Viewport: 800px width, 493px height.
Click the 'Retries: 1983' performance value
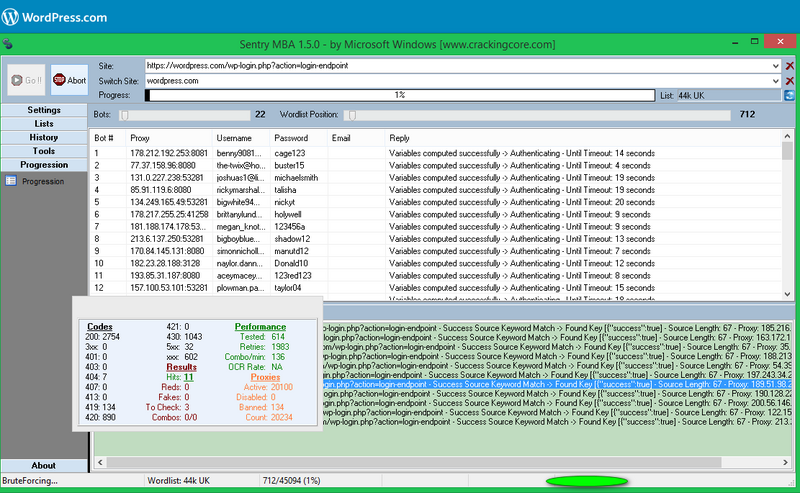(264, 347)
